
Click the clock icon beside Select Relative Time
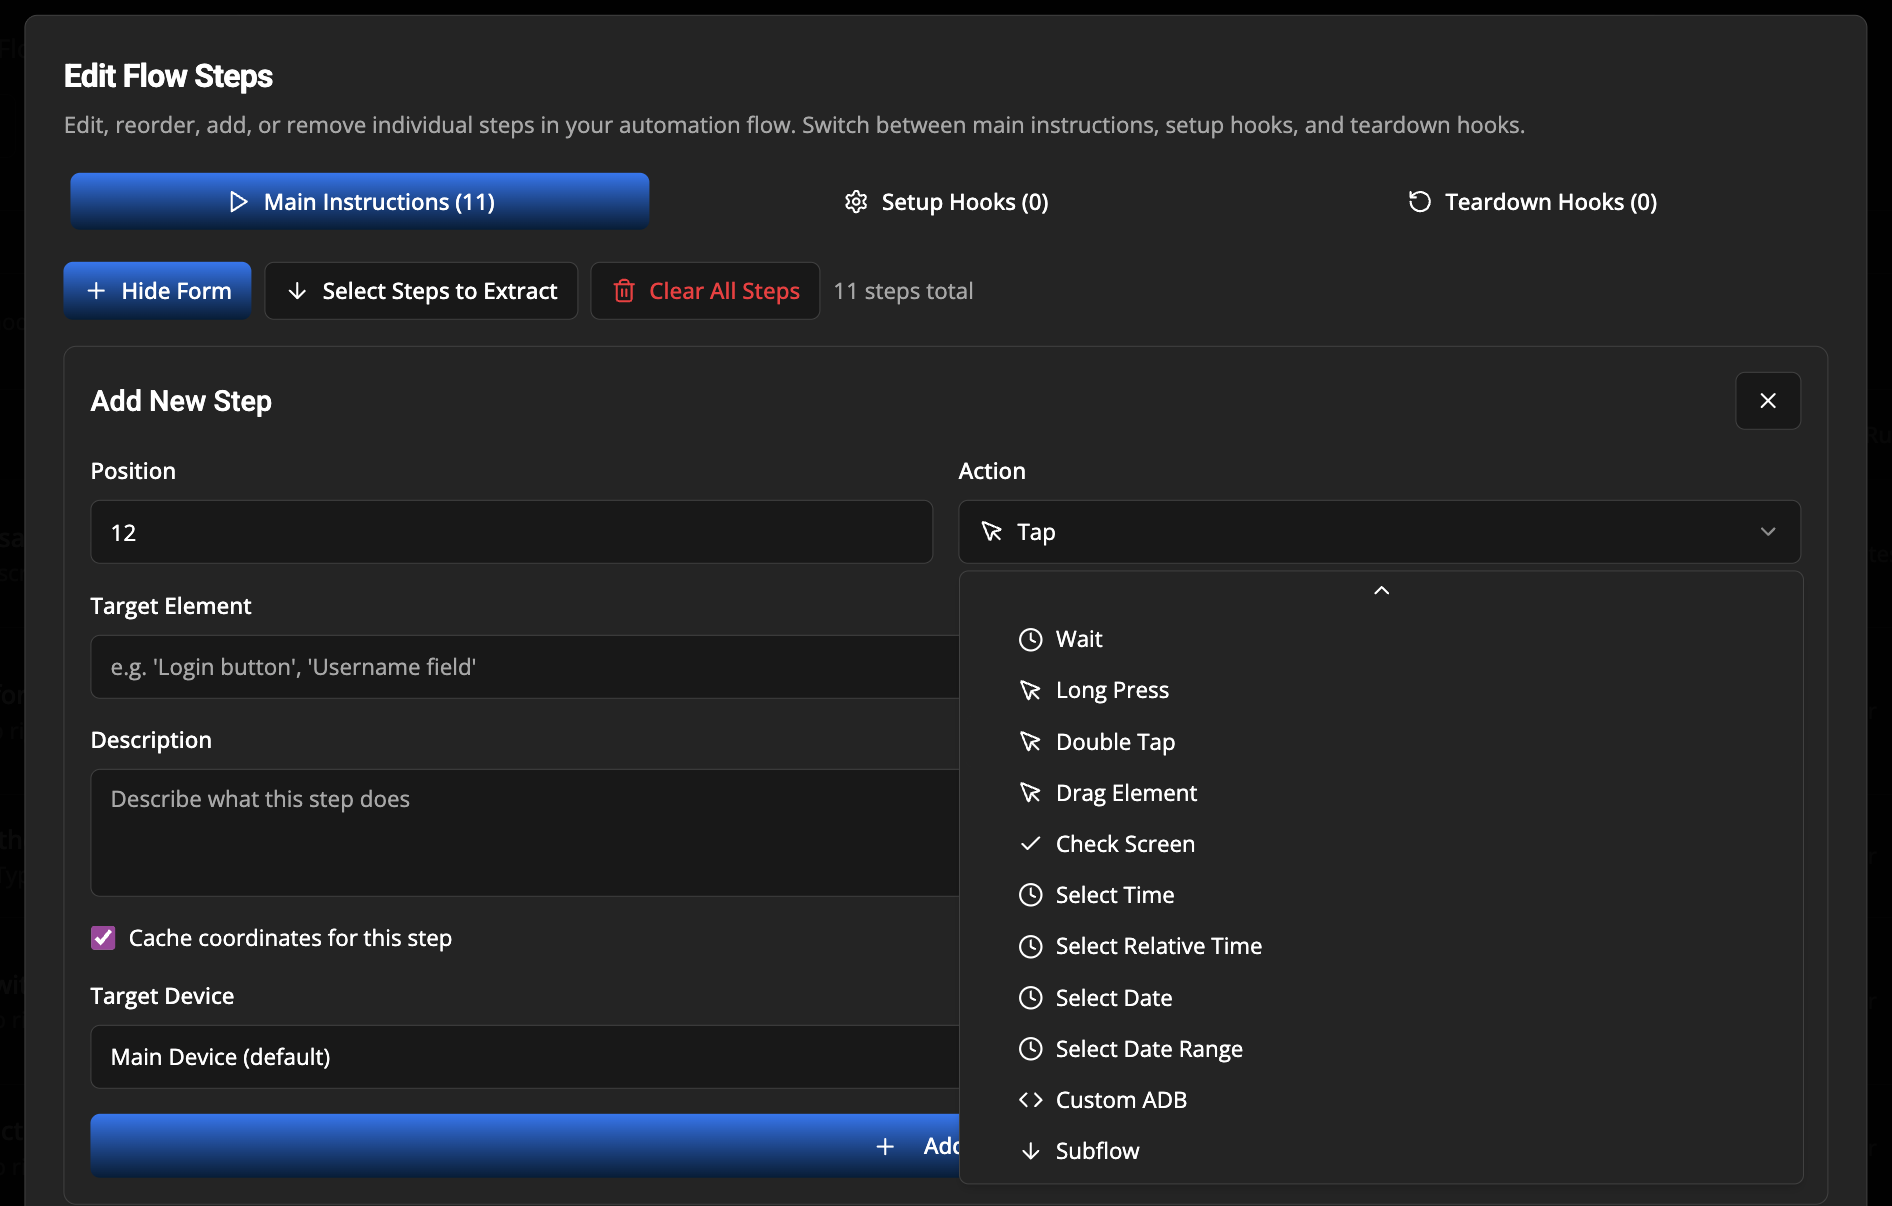1030,946
